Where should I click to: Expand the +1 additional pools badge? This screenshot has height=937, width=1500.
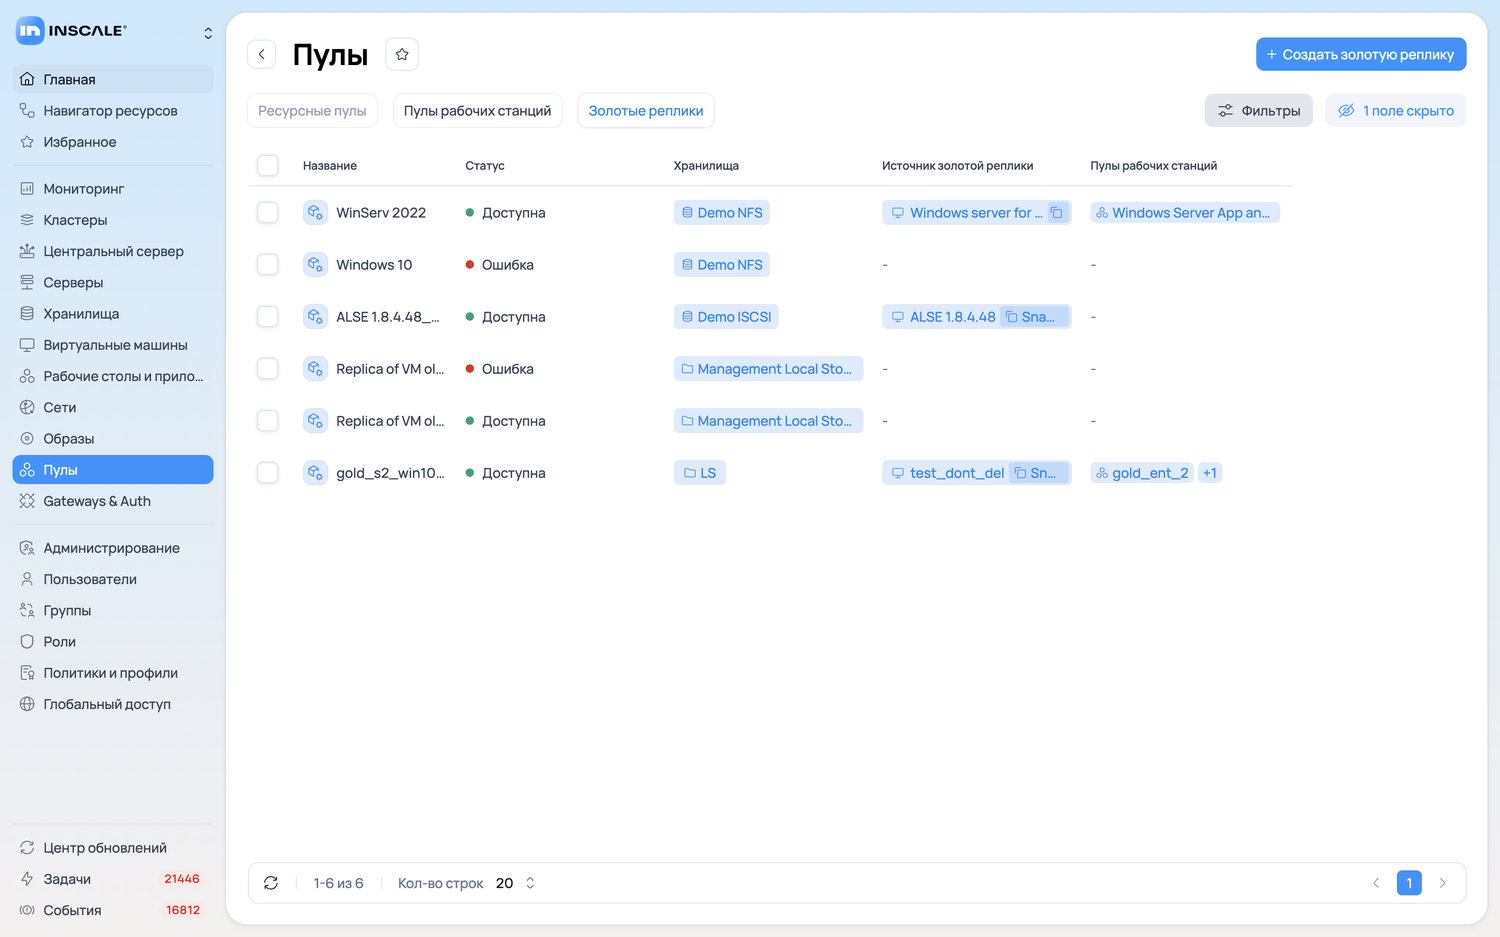[1210, 472]
